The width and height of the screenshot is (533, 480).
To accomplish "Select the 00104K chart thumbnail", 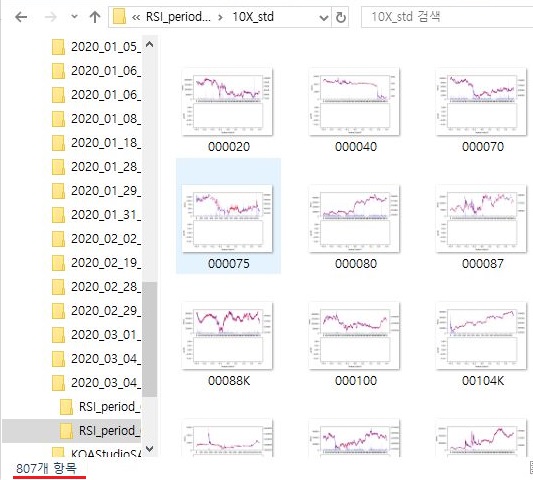I will coord(481,336).
